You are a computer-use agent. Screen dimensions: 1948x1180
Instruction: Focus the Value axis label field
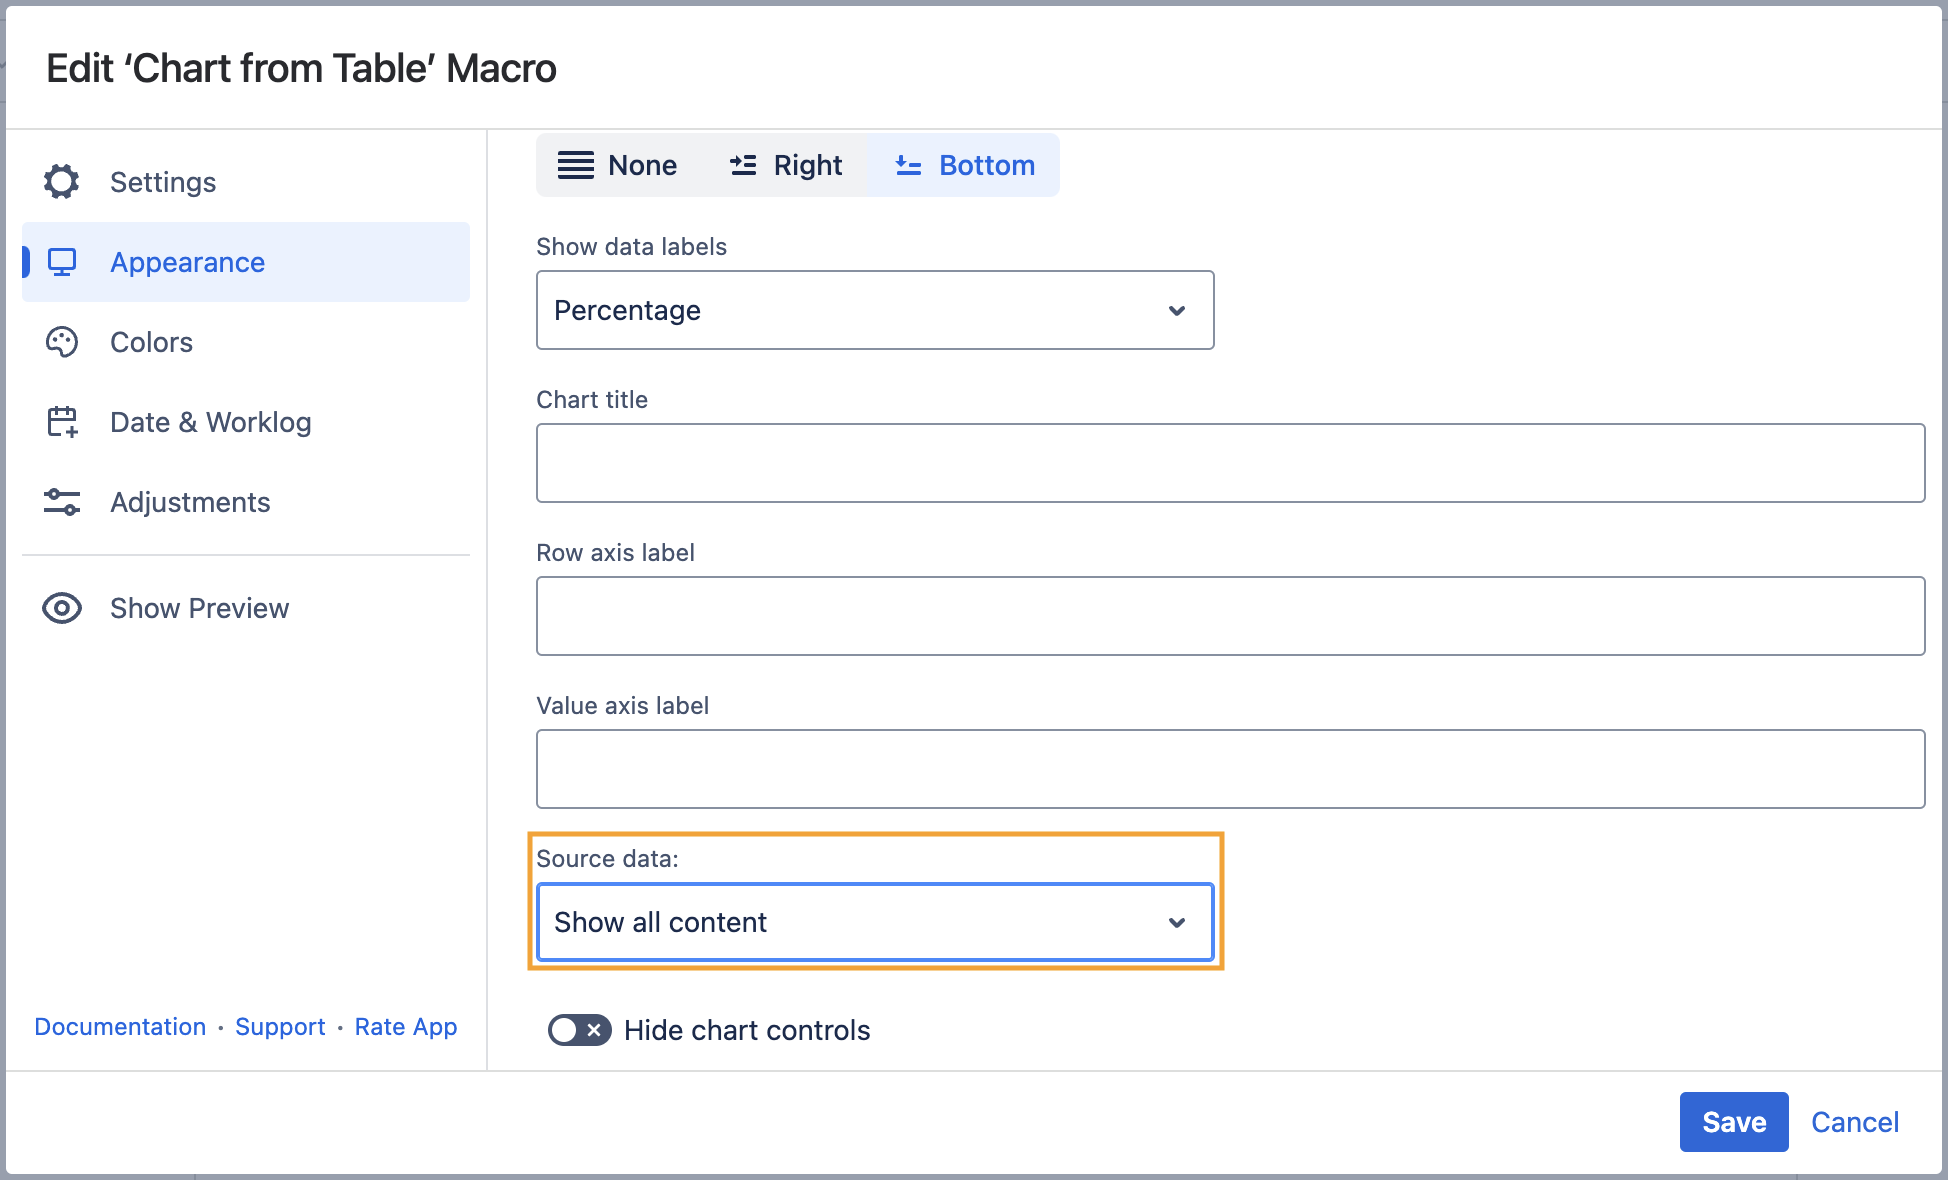tap(1230, 769)
